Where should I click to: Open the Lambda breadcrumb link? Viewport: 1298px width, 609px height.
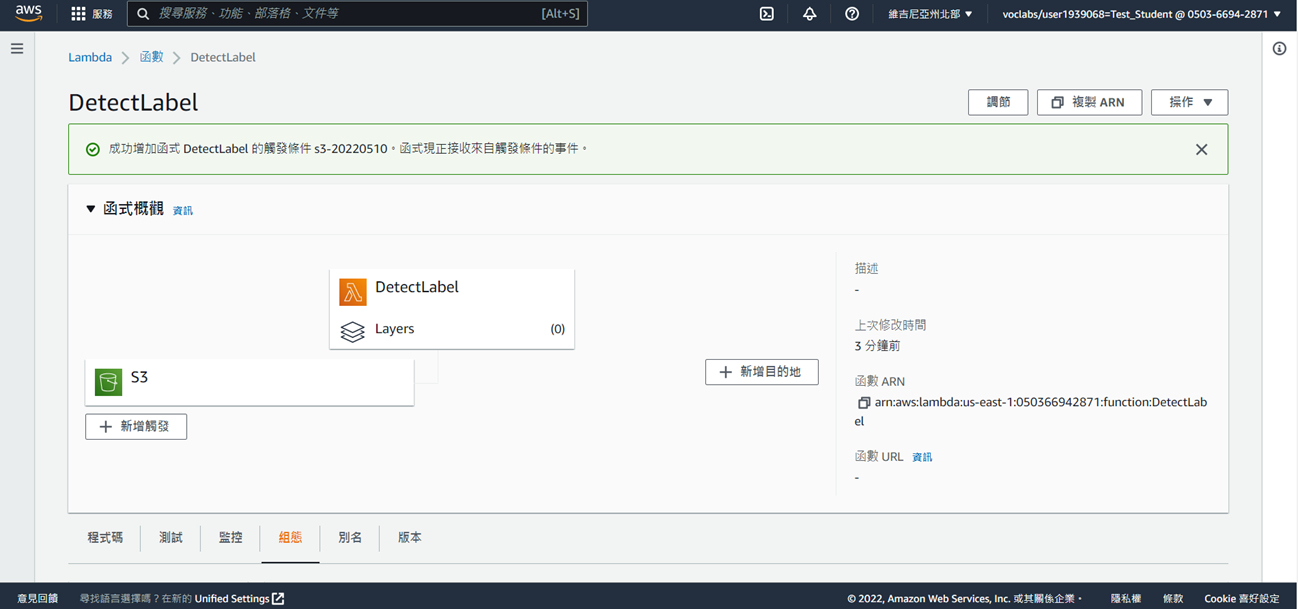coord(90,58)
